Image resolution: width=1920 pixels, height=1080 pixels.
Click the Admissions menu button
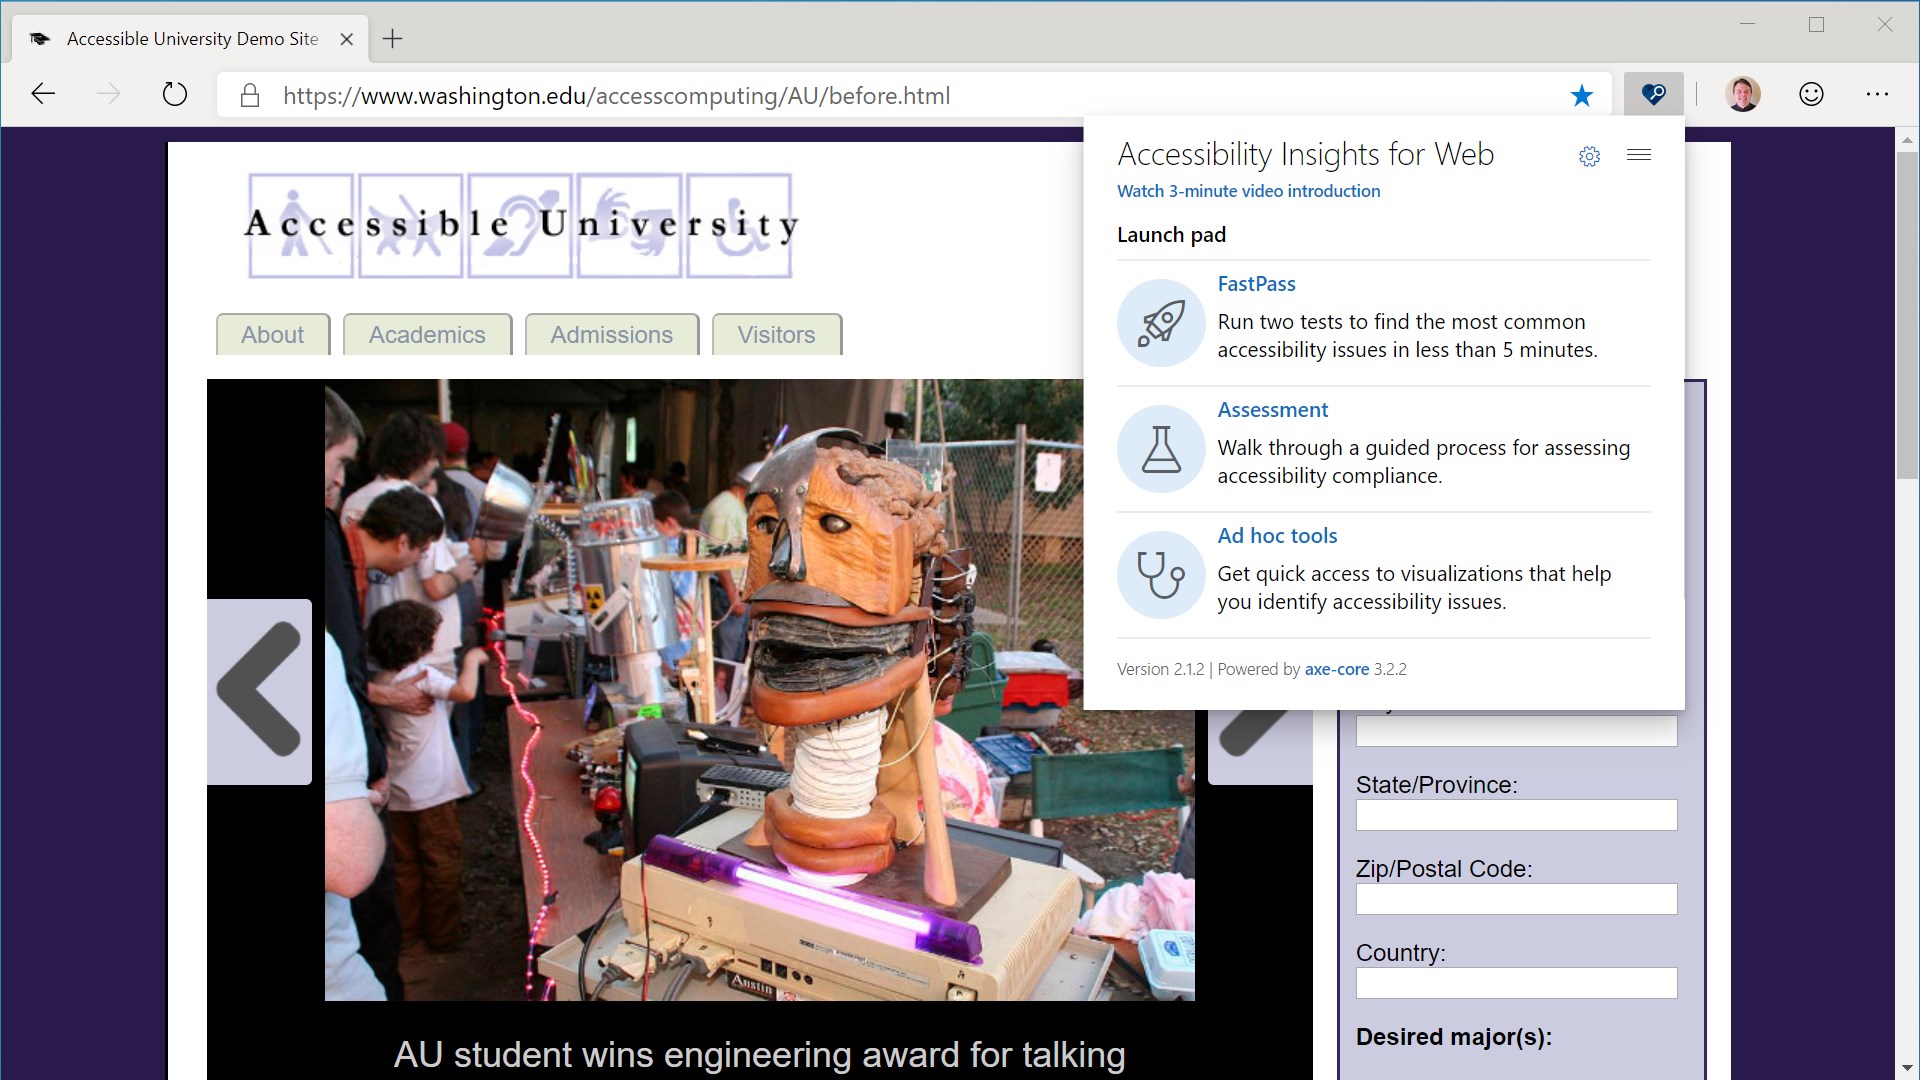[611, 334]
